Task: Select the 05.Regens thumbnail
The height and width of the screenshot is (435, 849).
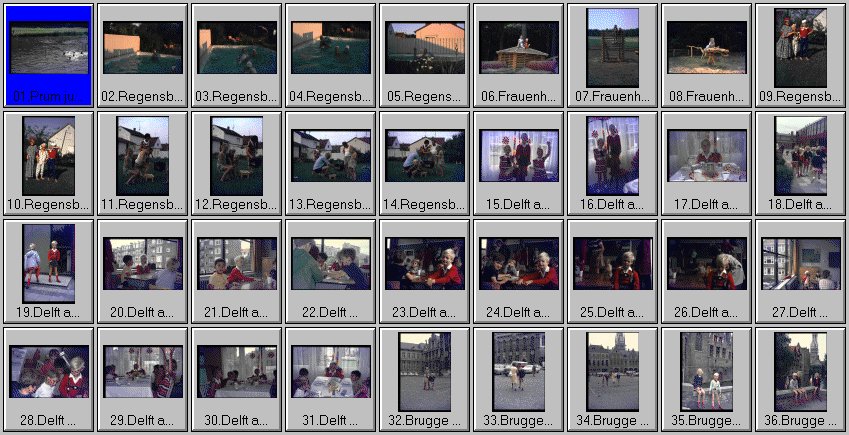Action: 425,48
